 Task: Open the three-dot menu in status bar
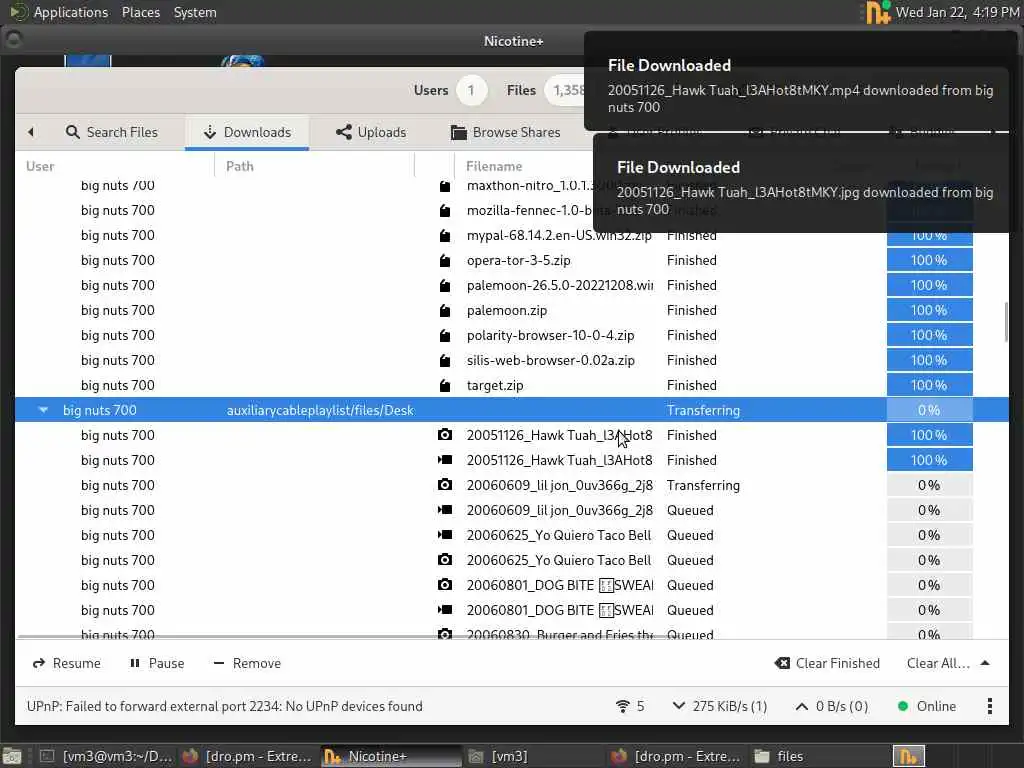[989, 706]
